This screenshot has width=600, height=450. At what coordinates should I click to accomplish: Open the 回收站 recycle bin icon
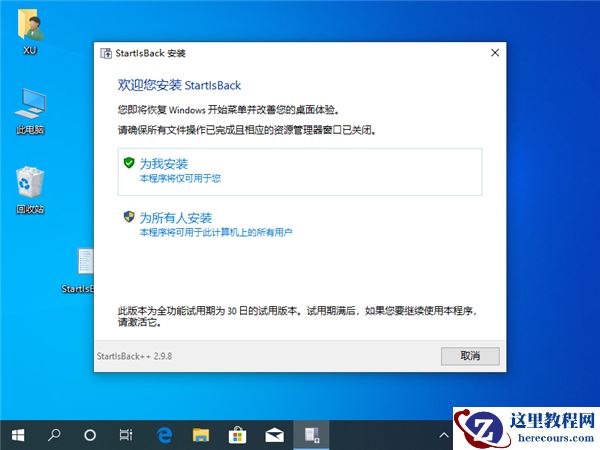click(30, 190)
